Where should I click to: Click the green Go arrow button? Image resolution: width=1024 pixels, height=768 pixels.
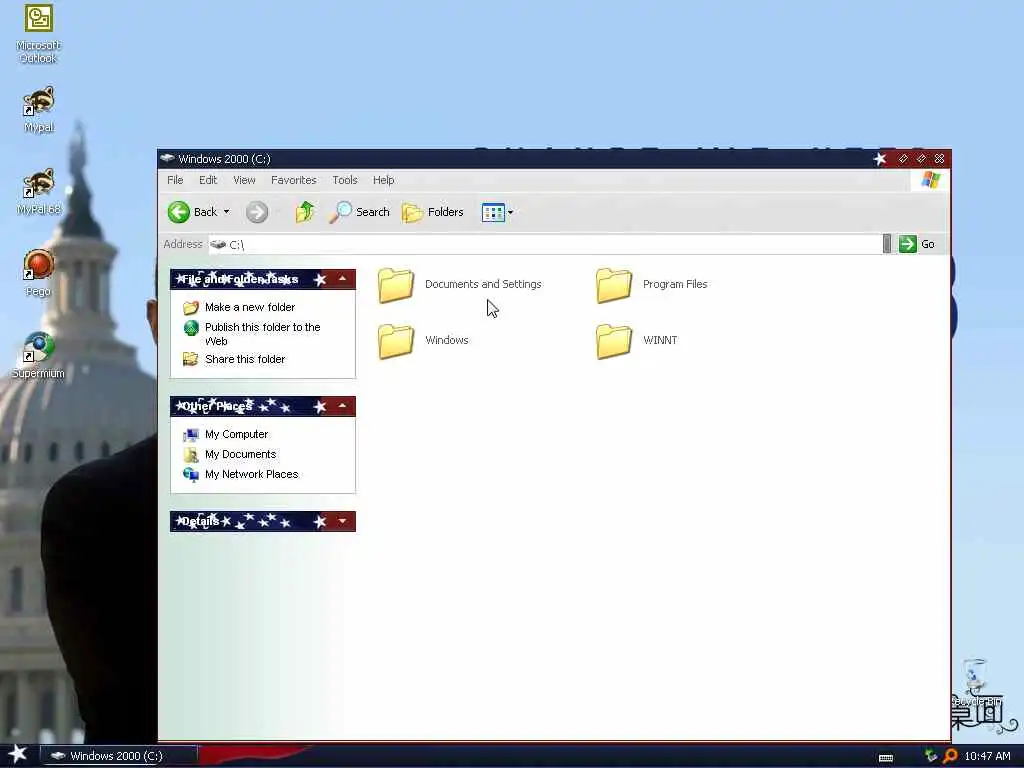click(907, 244)
